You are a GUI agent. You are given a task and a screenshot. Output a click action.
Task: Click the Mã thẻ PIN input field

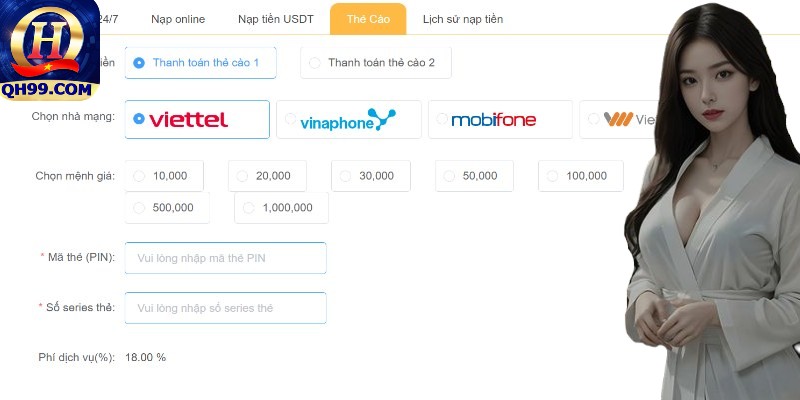tap(226, 258)
